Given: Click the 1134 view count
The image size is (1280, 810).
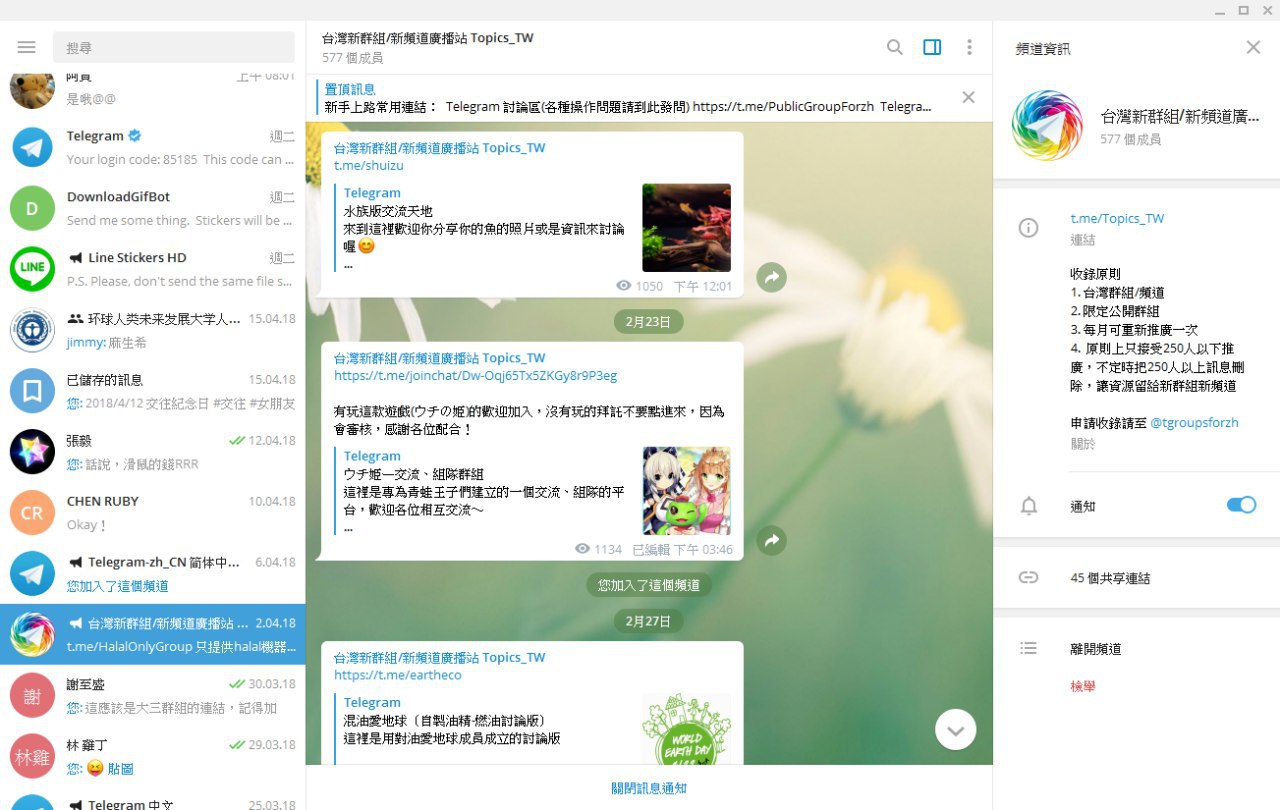Looking at the screenshot, I should point(608,550).
